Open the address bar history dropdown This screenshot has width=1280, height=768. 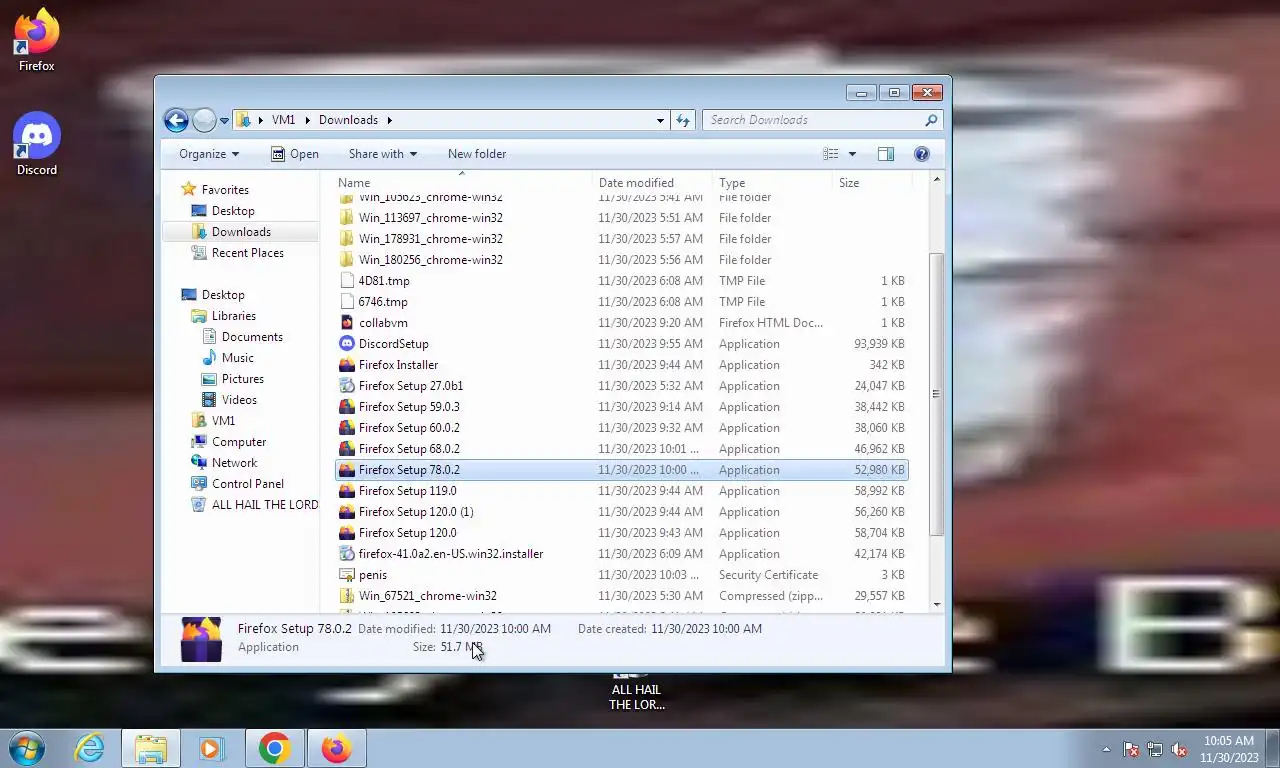[660, 121]
